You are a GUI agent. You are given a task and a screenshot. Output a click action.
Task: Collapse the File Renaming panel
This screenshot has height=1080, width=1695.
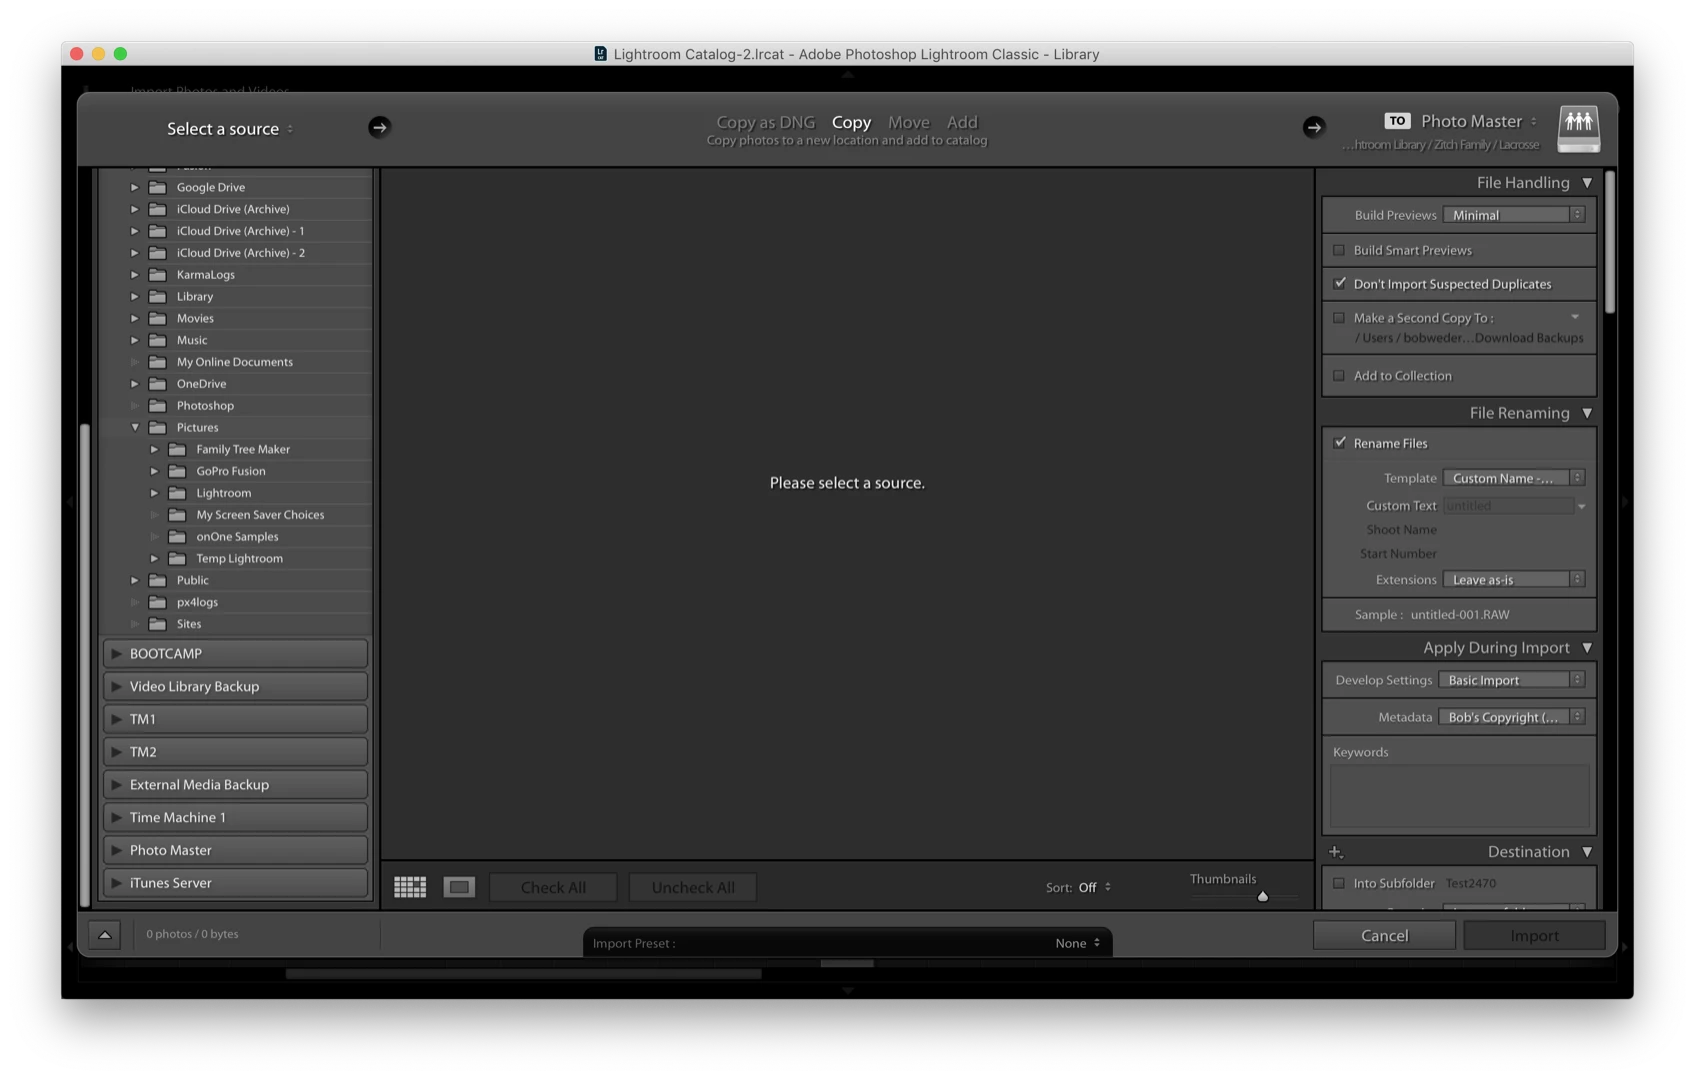(1587, 413)
